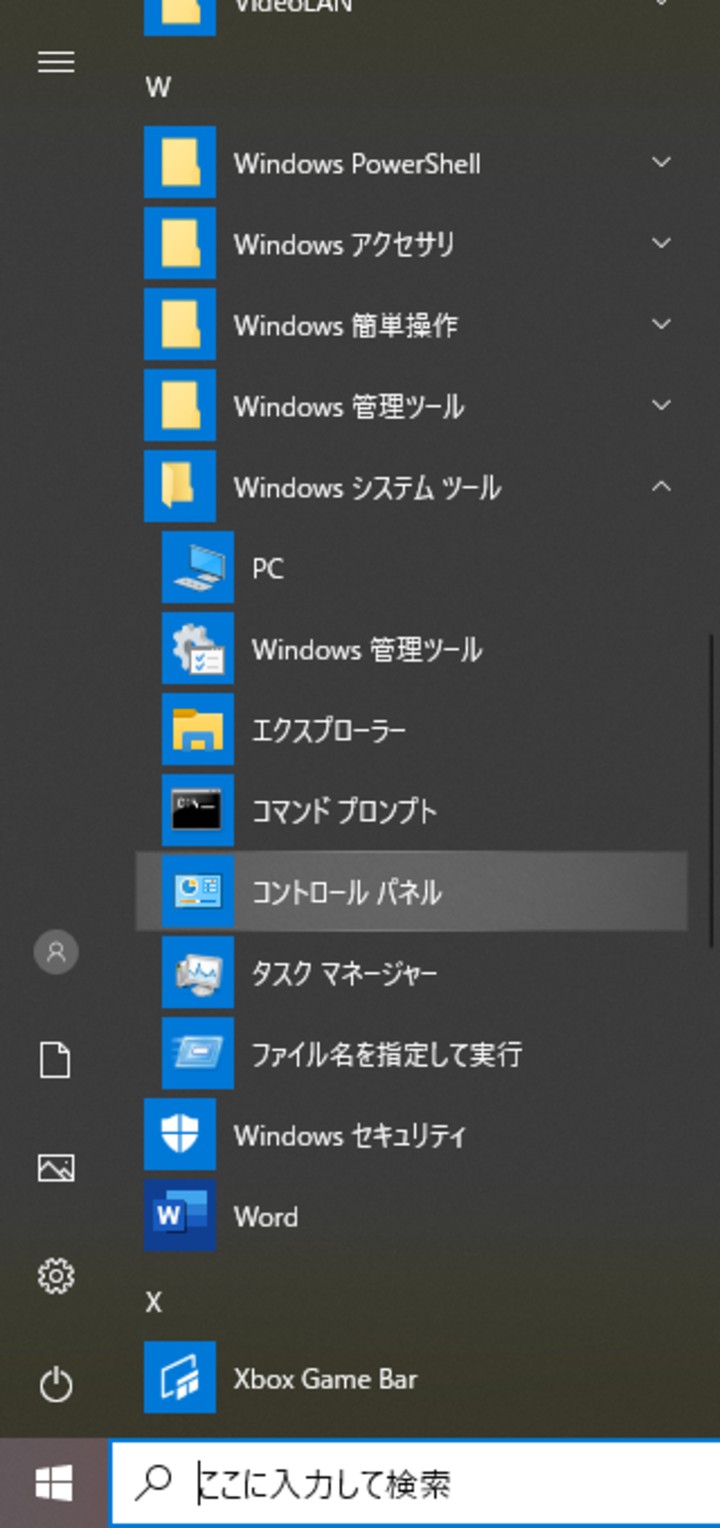The width and height of the screenshot is (720, 1528).
Task: Launch Xbox Game Bar text label
Action: click(x=325, y=1378)
